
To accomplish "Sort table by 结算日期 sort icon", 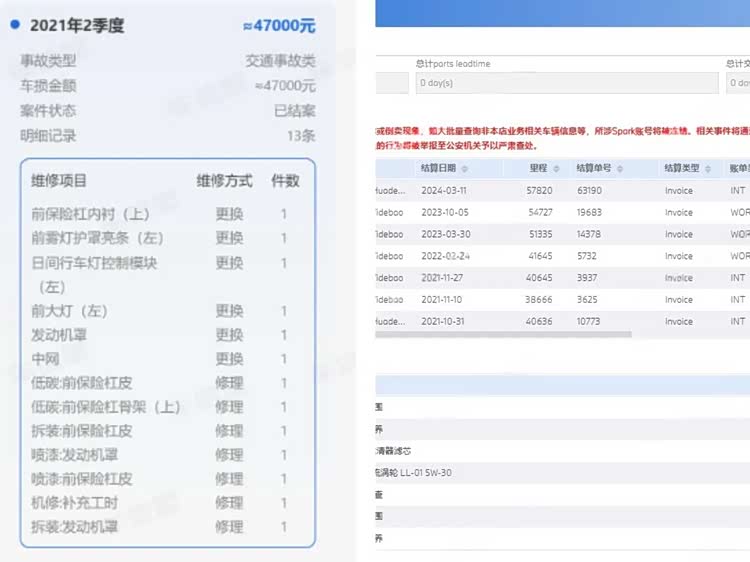I will (464, 168).
